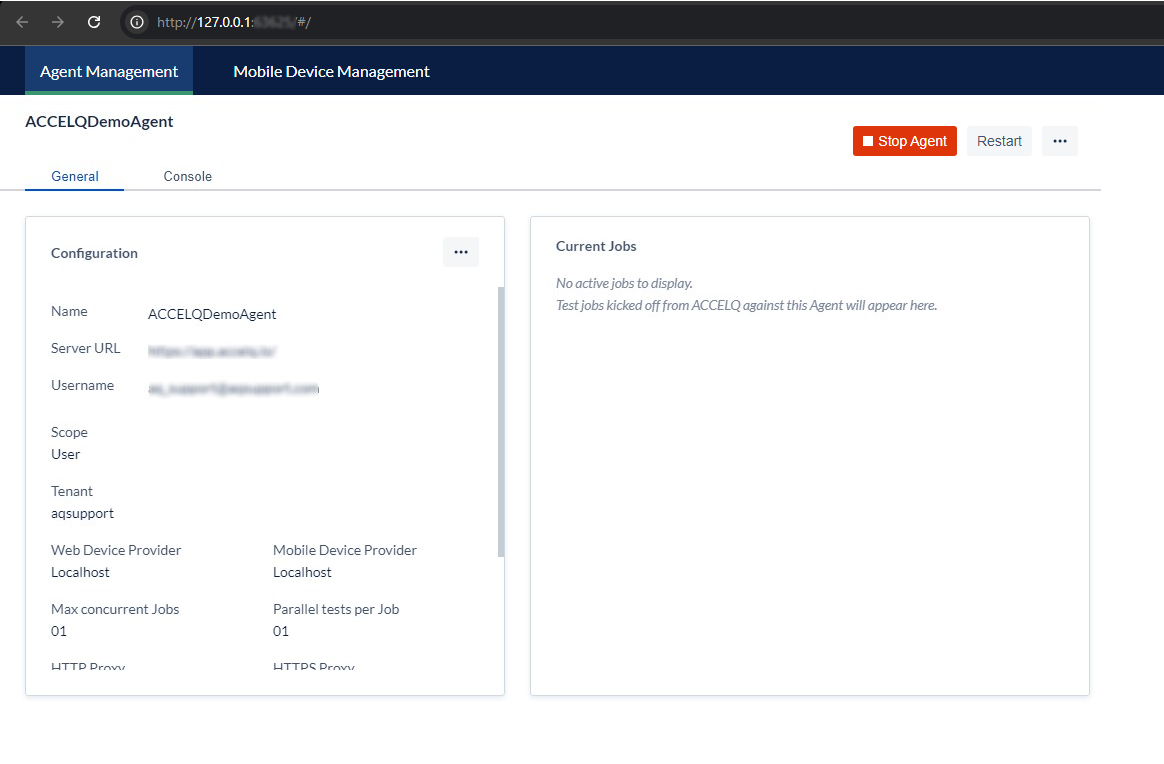Click the Current Jobs heading
Screen dimensions: 1164x764
click(596, 246)
